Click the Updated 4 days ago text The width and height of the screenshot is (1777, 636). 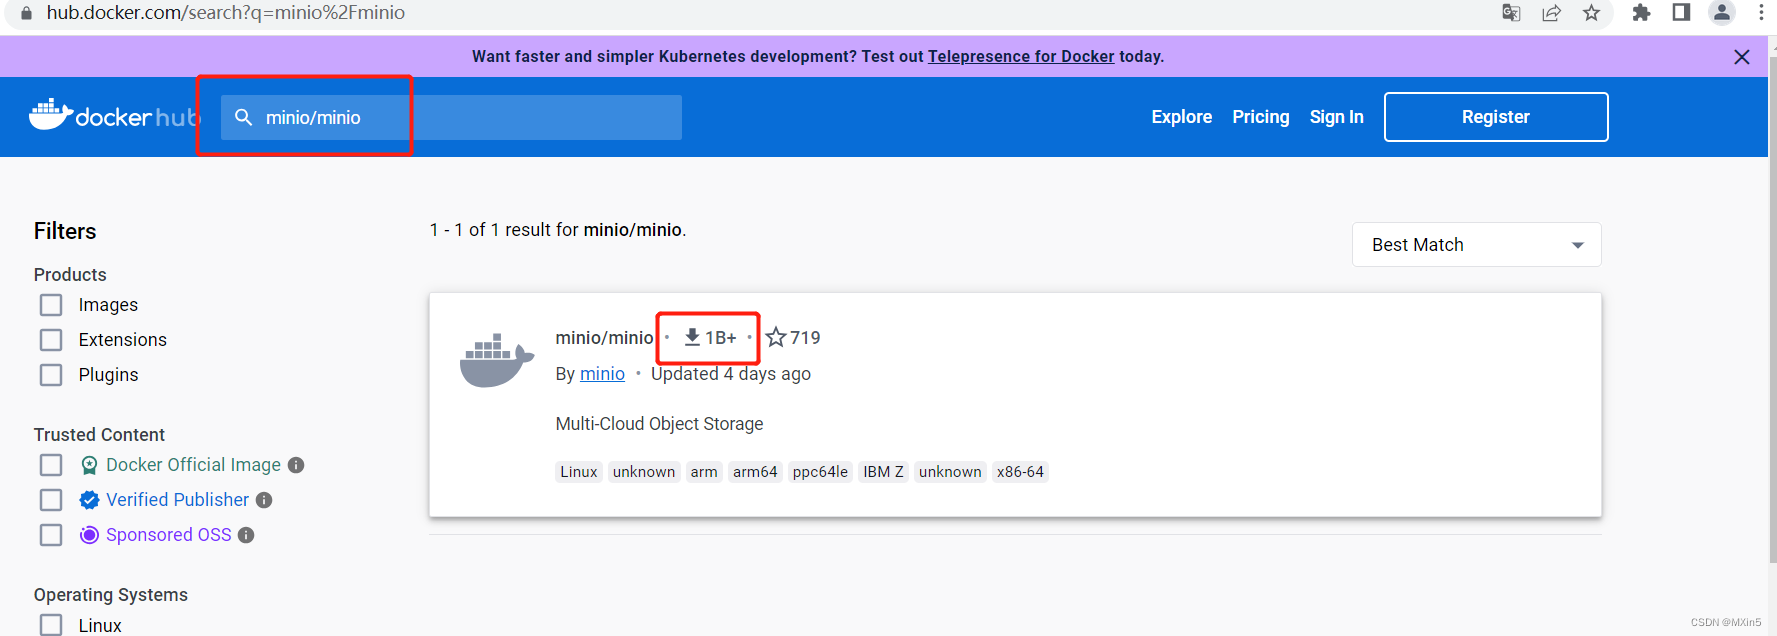[x=731, y=374]
